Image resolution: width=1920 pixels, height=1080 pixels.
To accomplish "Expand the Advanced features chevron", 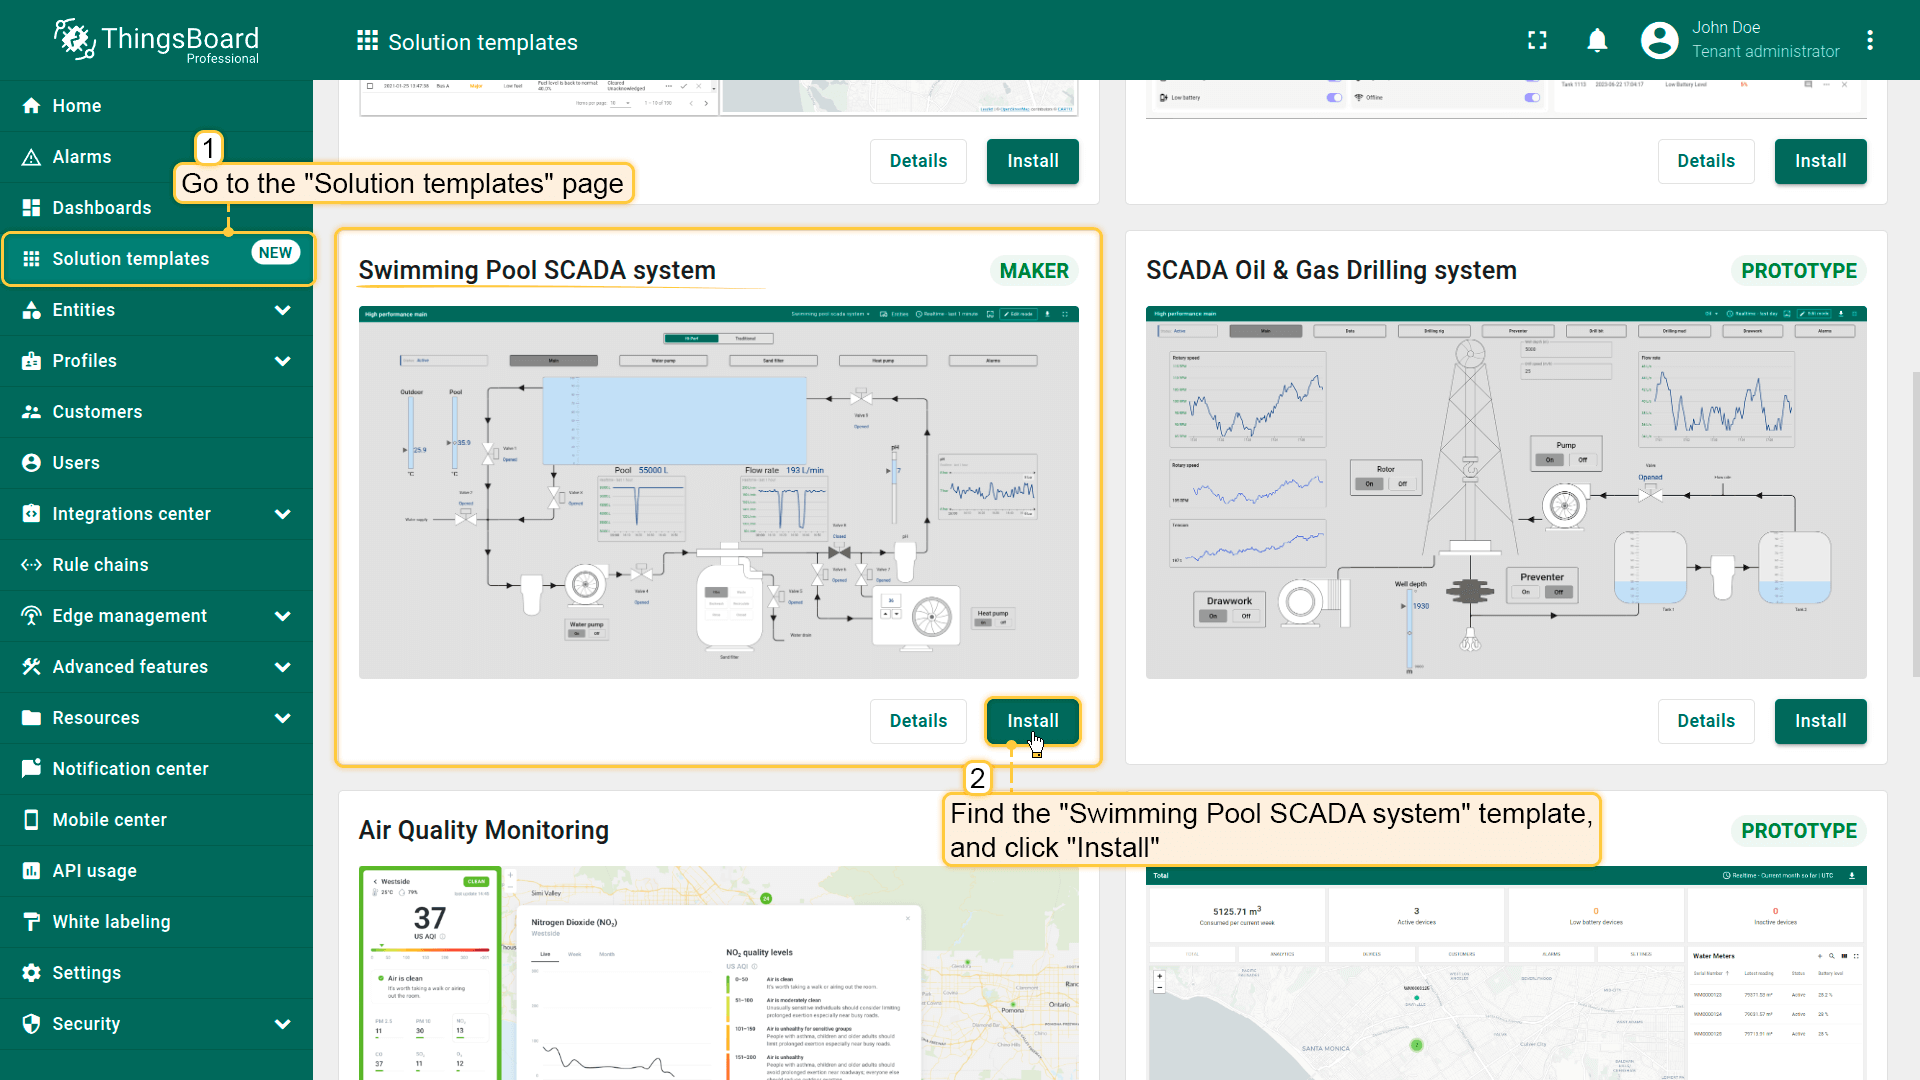I will coord(283,667).
